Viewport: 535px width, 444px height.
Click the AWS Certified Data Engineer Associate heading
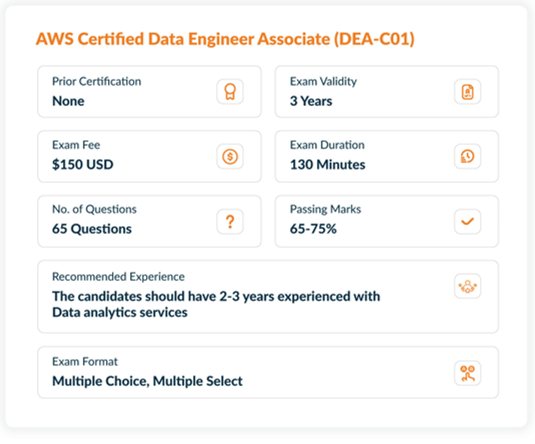coord(225,39)
